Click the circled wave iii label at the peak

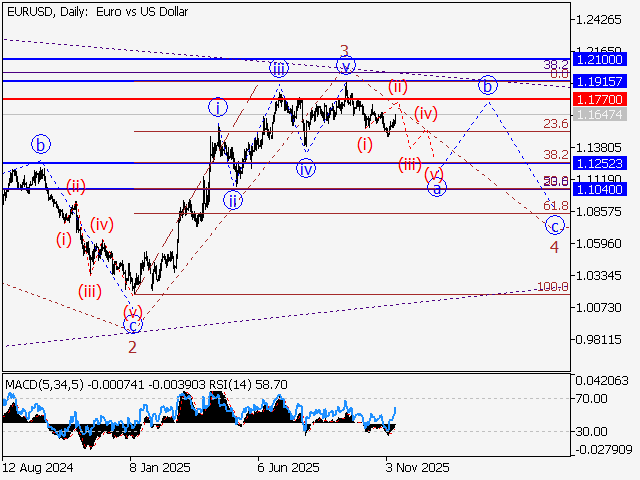[279, 68]
